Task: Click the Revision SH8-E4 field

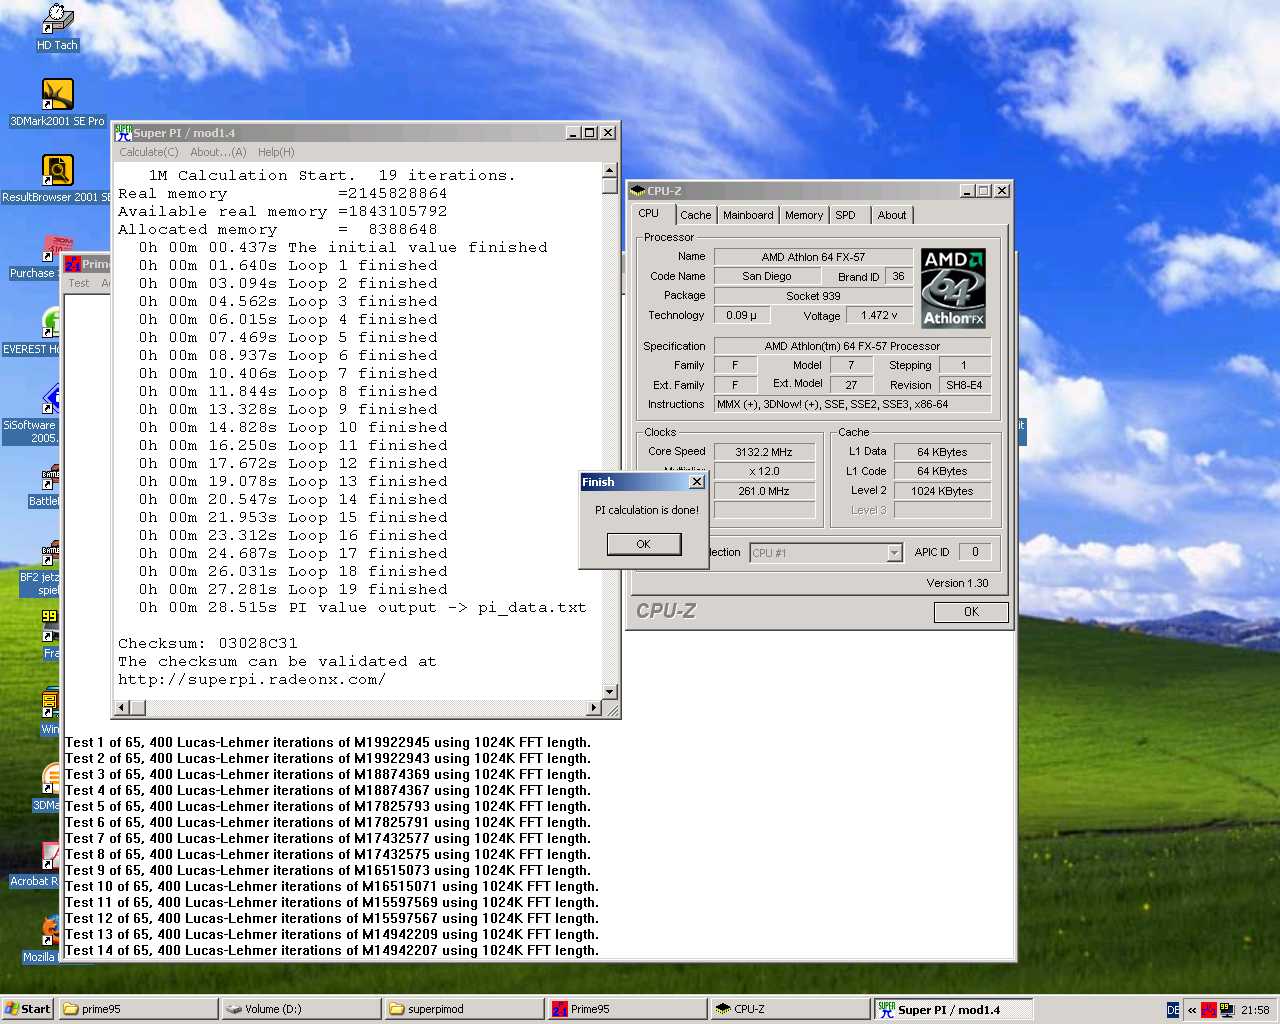Action: (965, 385)
